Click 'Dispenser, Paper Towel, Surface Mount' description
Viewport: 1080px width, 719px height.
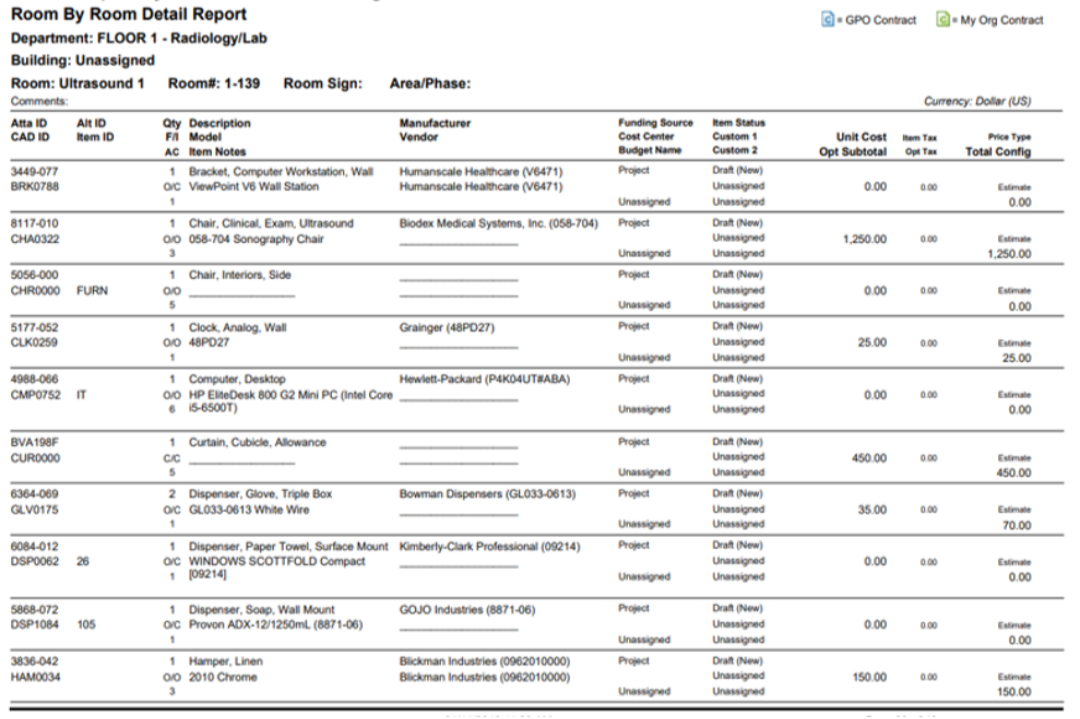click(289, 546)
